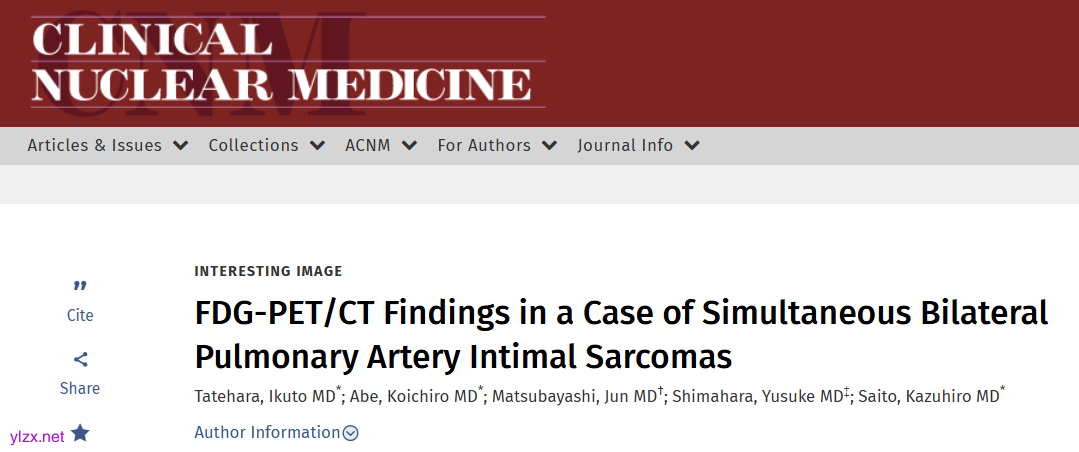Click the Cite quotation mark icon
Image resolution: width=1079 pixels, height=452 pixels.
tap(80, 287)
